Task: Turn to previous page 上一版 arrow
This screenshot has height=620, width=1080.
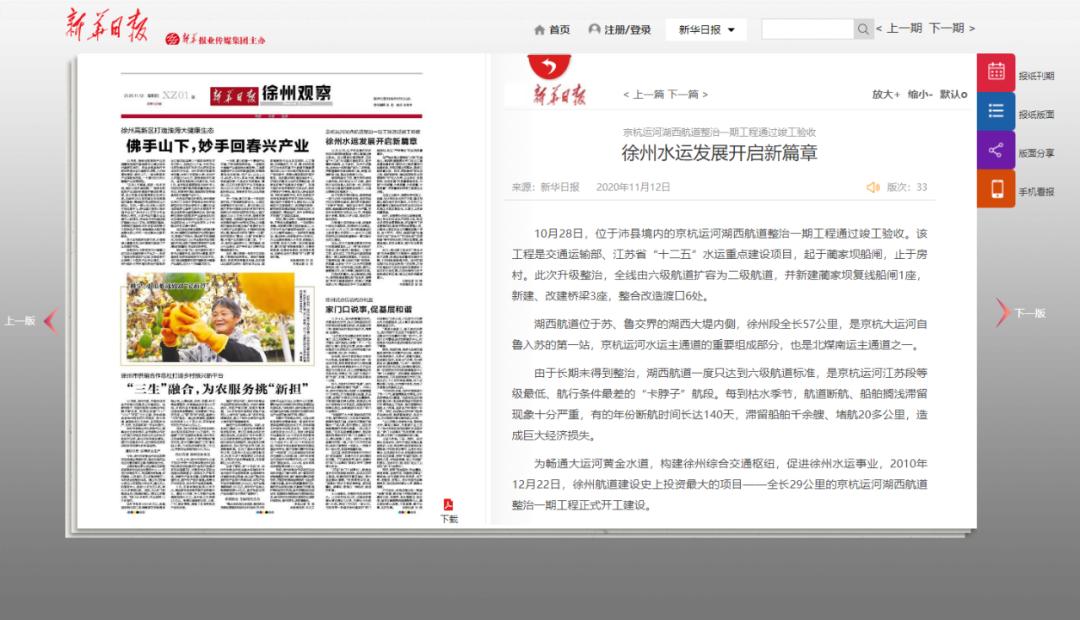Action: pos(50,320)
